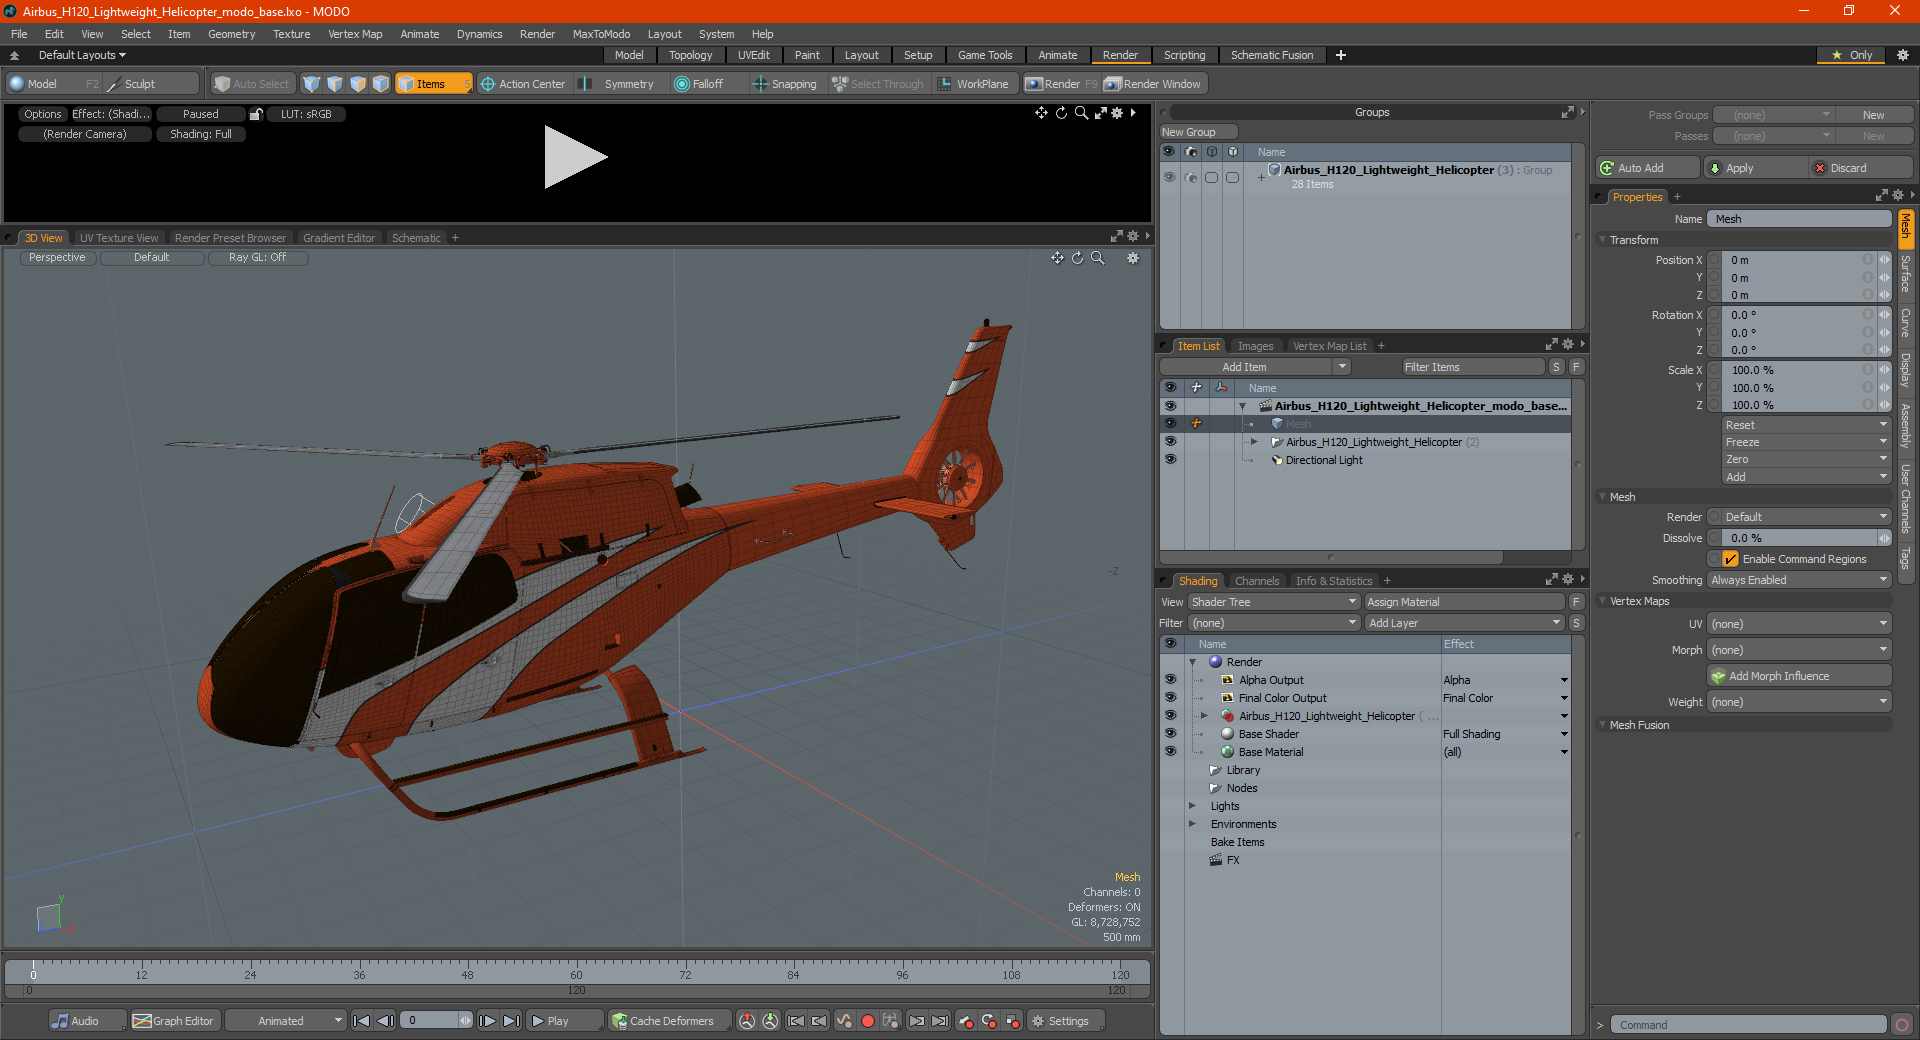Image resolution: width=1920 pixels, height=1040 pixels.
Task: Toggle visibility of Alpha Output layer
Action: pos(1170,680)
